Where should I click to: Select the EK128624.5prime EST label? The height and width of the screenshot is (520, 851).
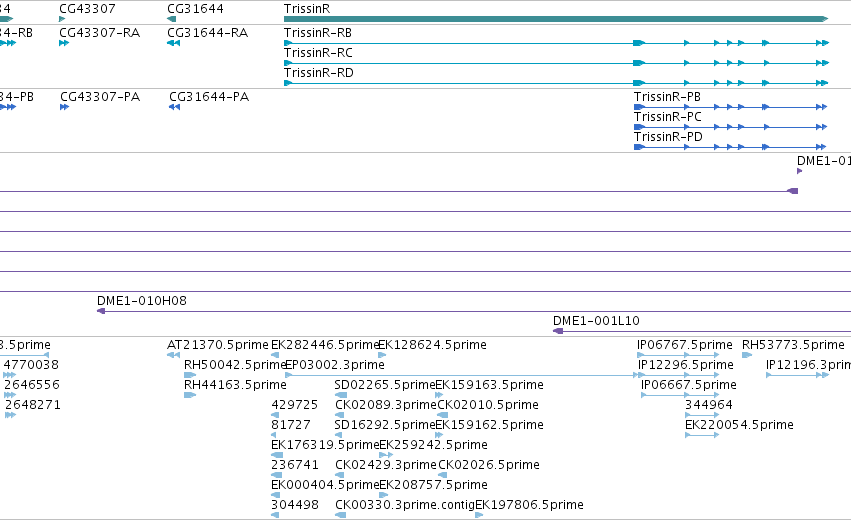[432, 345]
